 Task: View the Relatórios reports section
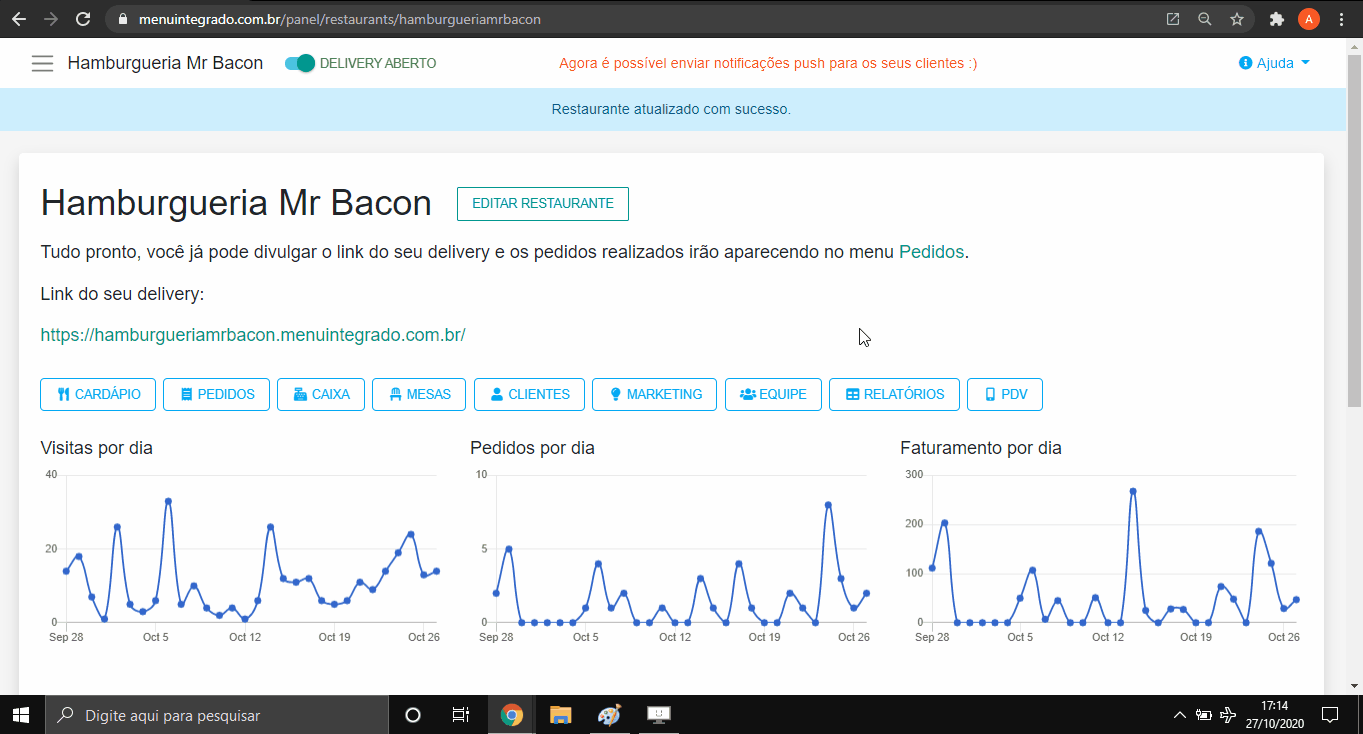click(893, 394)
